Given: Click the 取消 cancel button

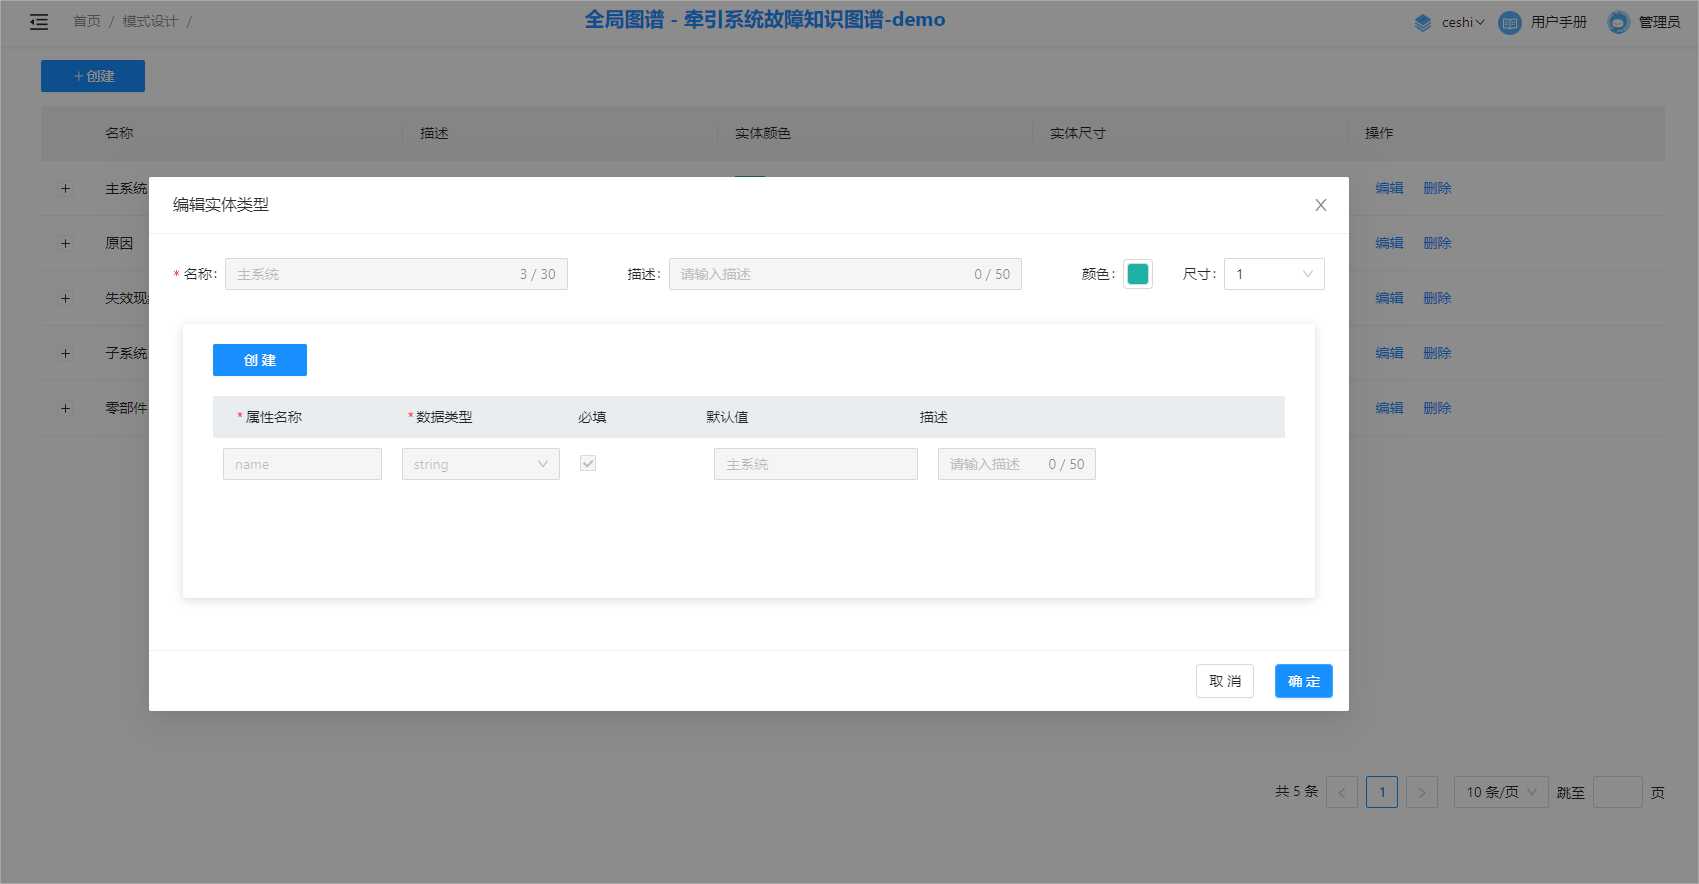Looking at the screenshot, I should [x=1224, y=681].
